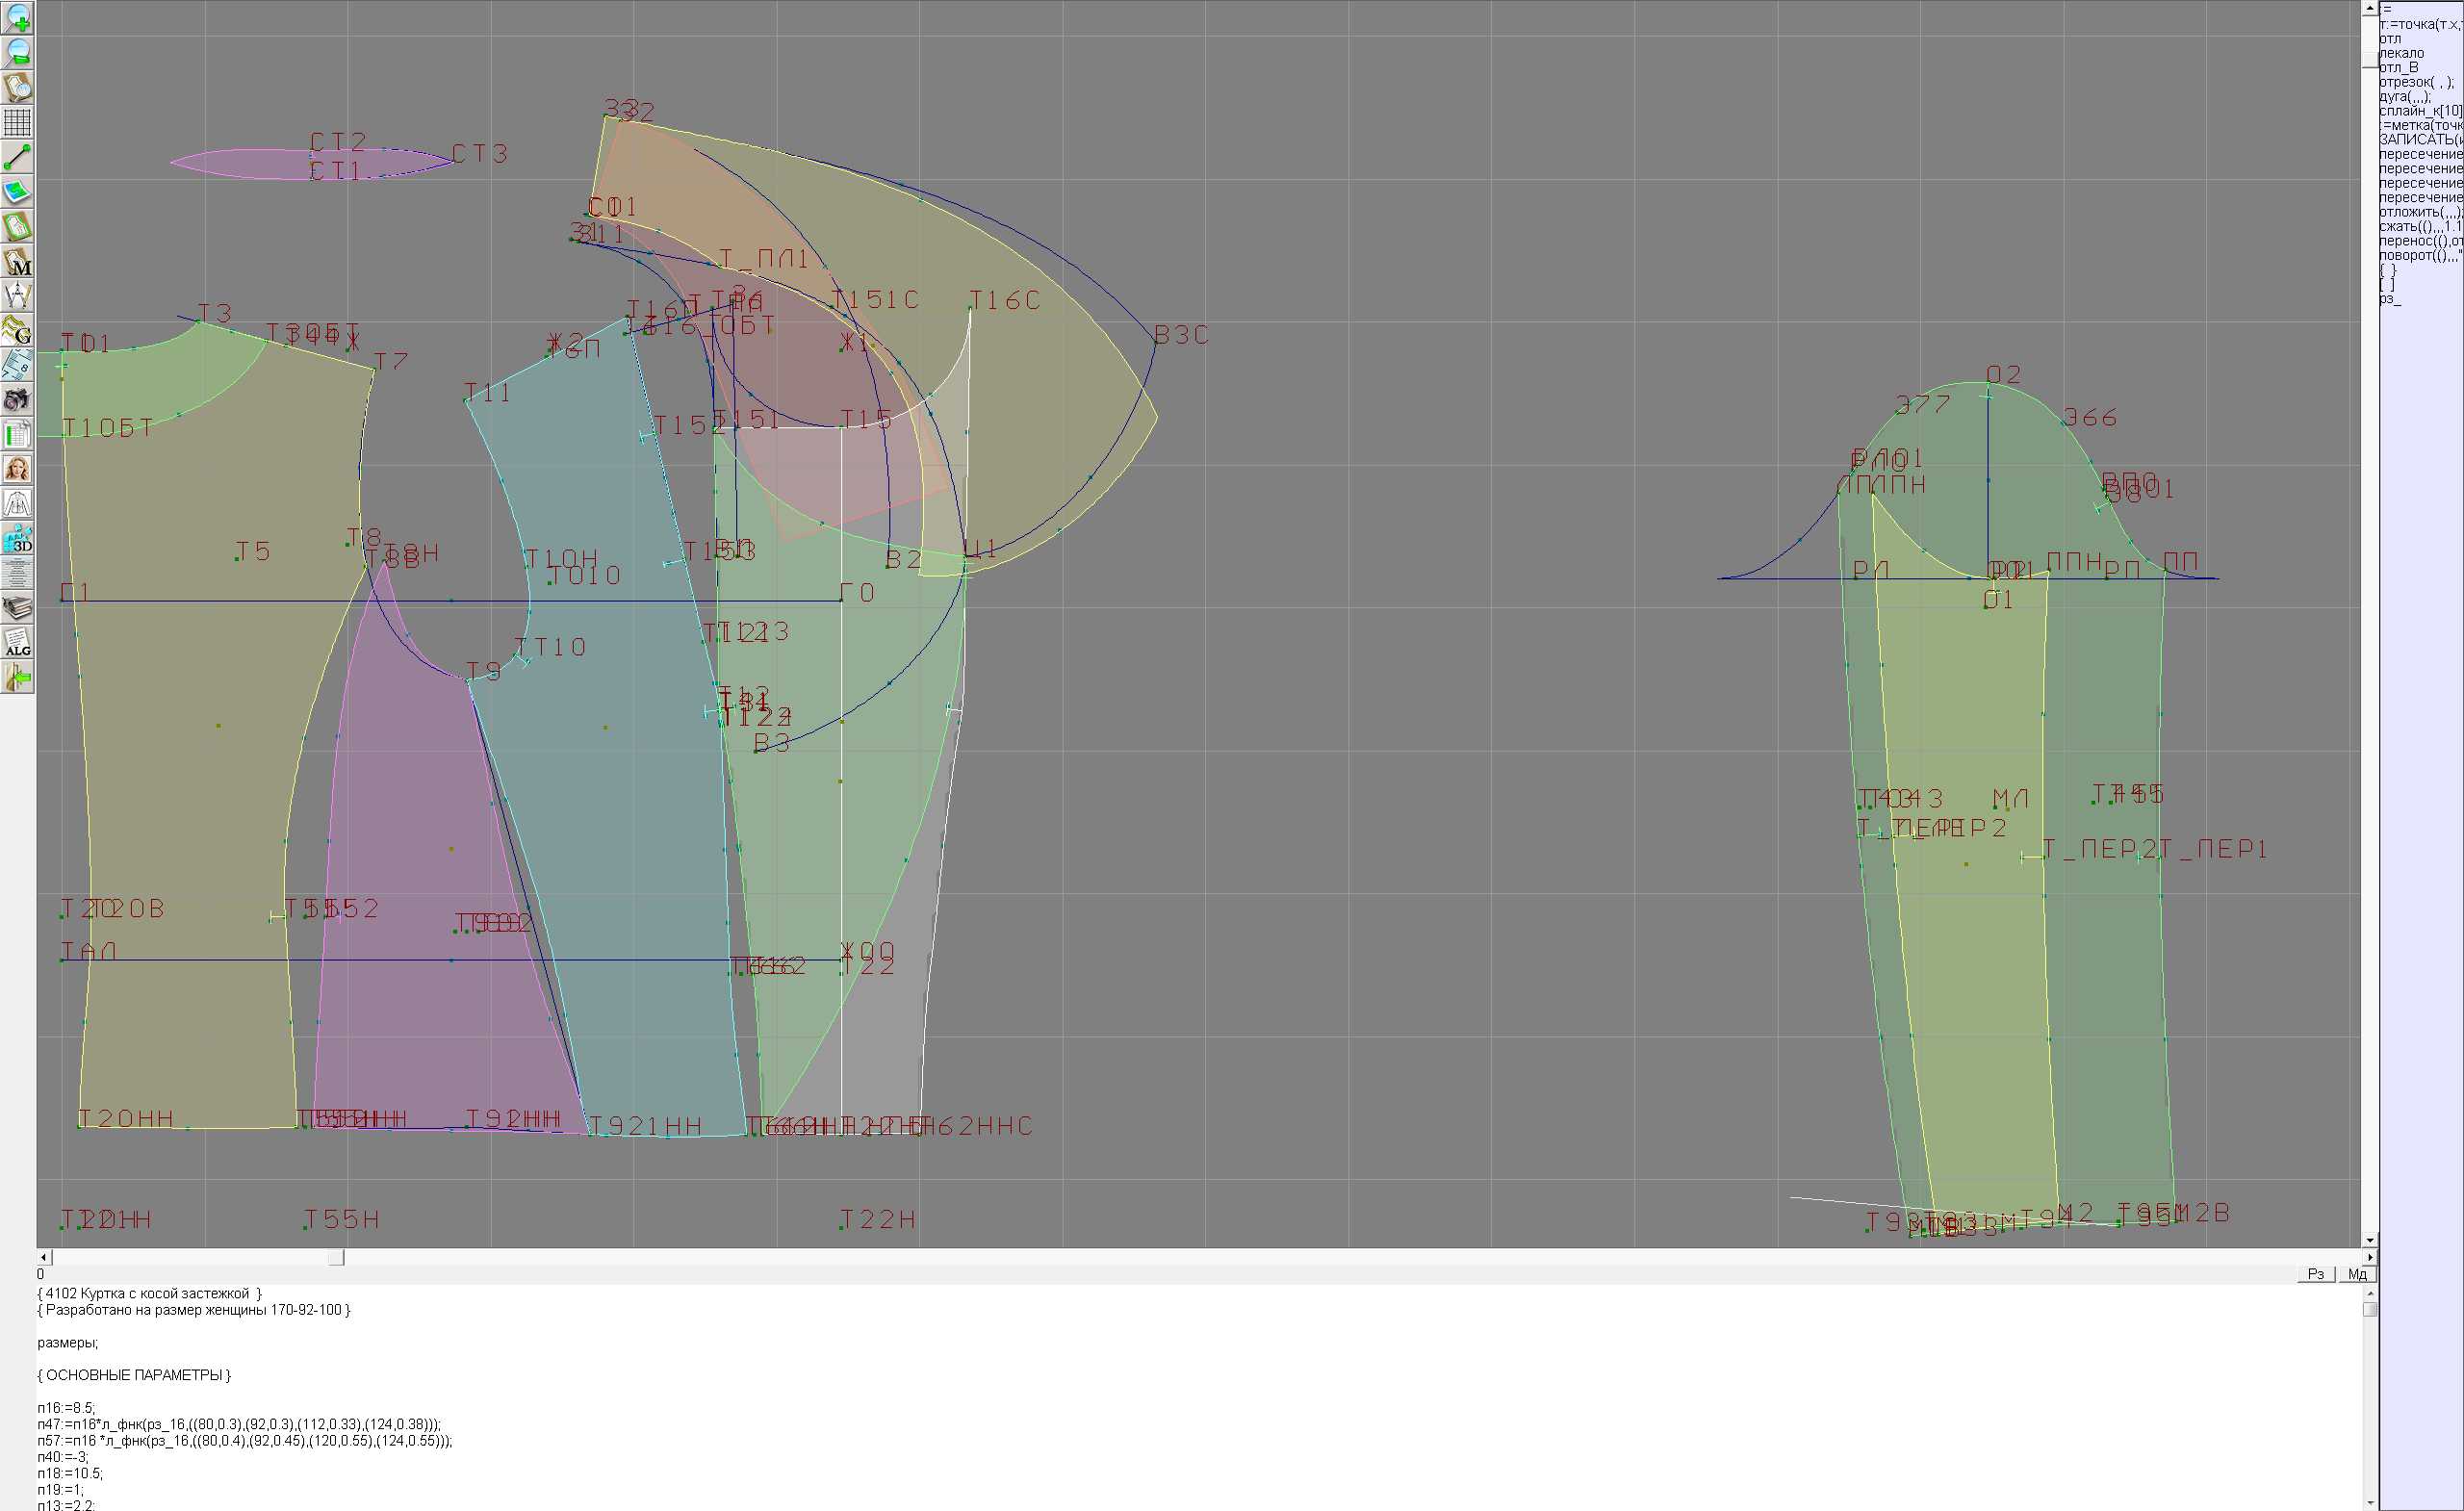This screenshot has height=1511, width=2464.
Task: Open the pattern pieces M icon
Action: (x=18, y=262)
